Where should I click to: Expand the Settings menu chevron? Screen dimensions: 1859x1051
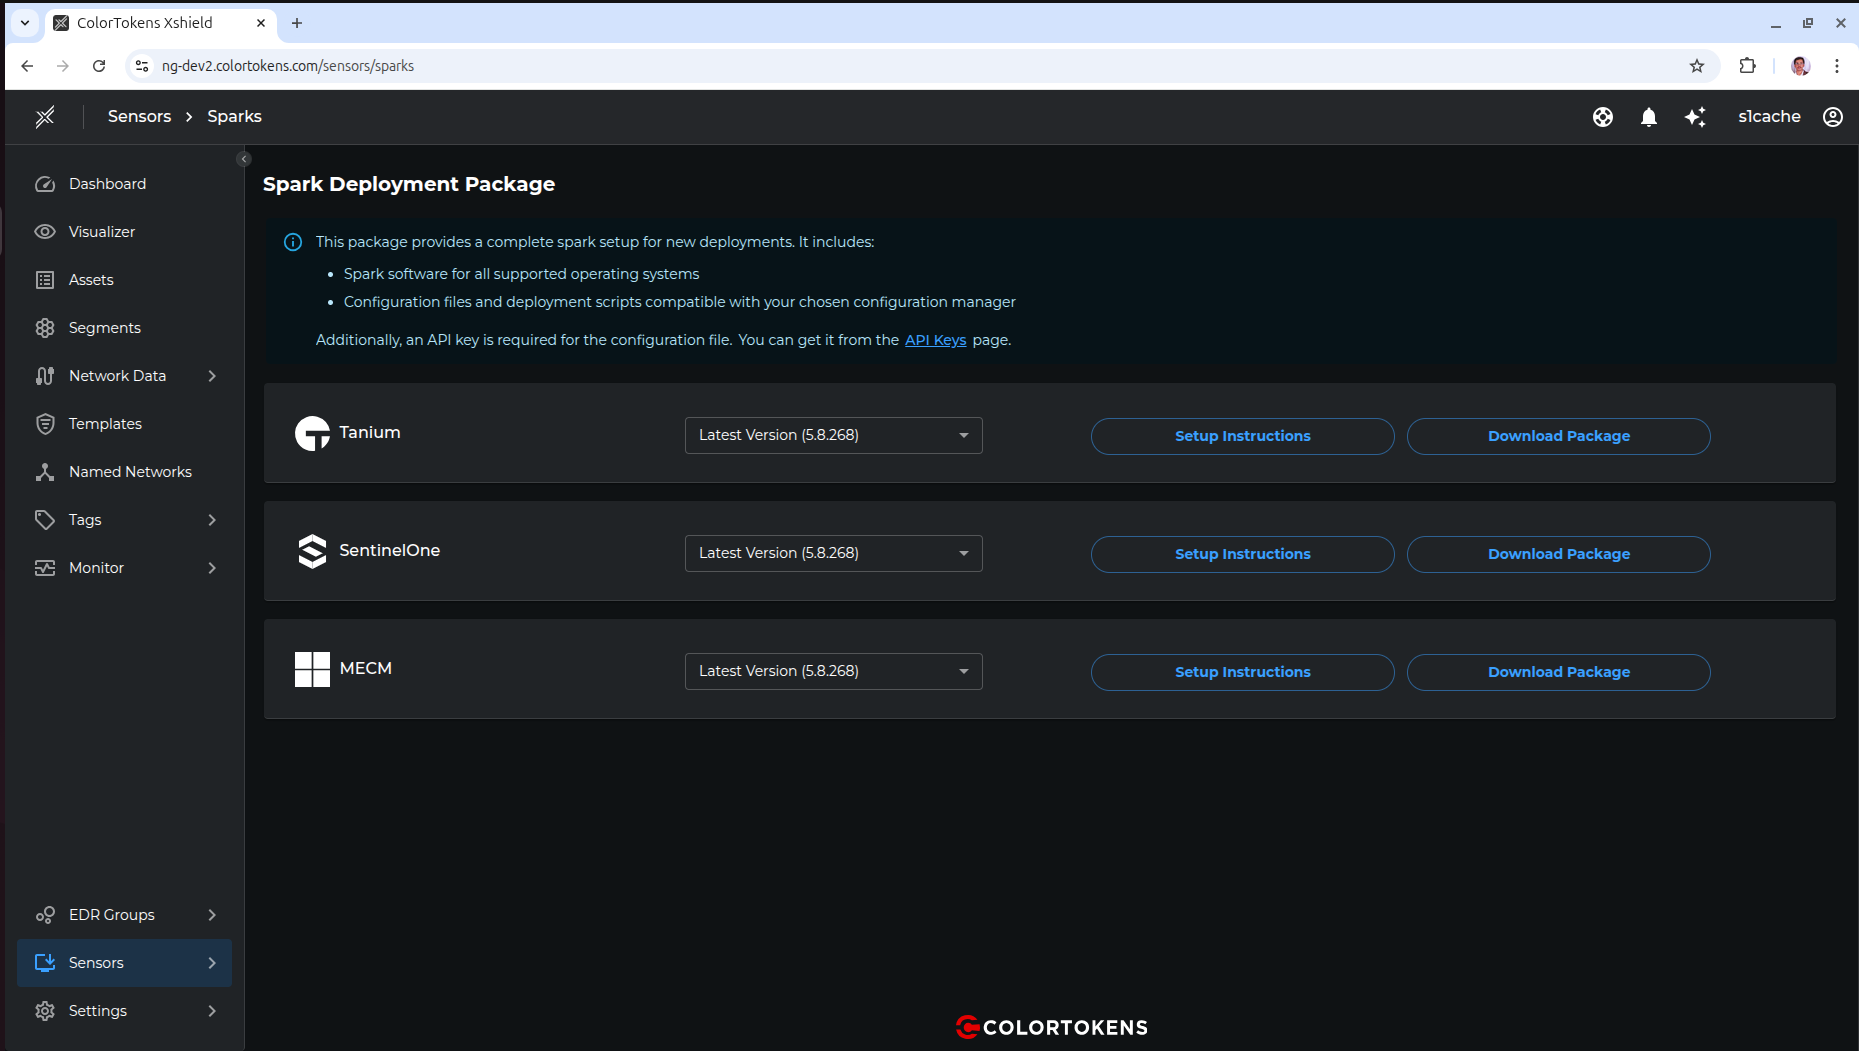212,1011
